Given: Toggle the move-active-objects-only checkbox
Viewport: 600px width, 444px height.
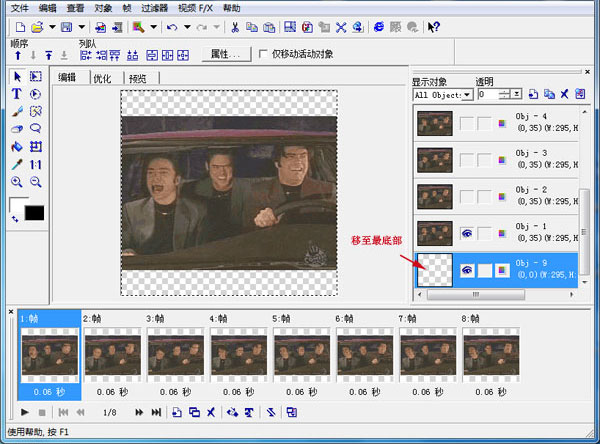Looking at the screenshot, I should click(263, 54).
